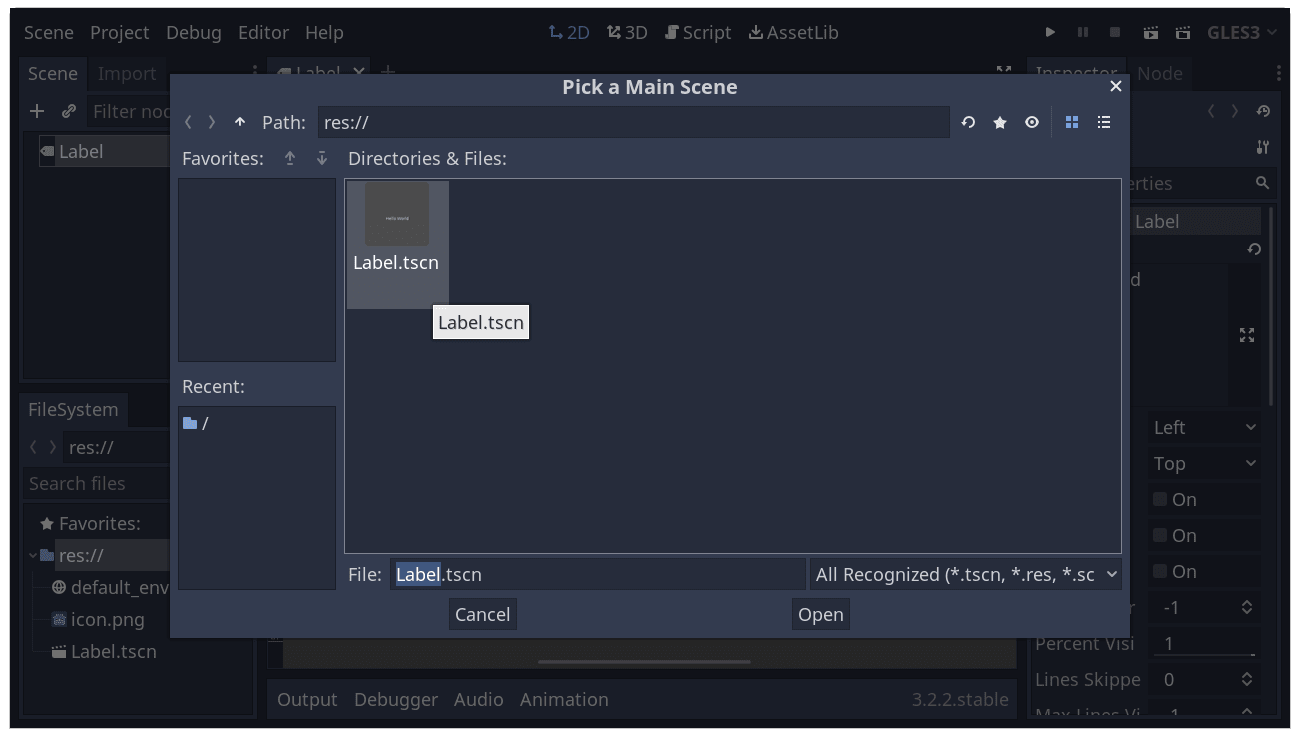The height and width of the screenshot is (738, 1300).
Task: Enable the Autowrap On checkbox
Action: tap(1161, 499)
